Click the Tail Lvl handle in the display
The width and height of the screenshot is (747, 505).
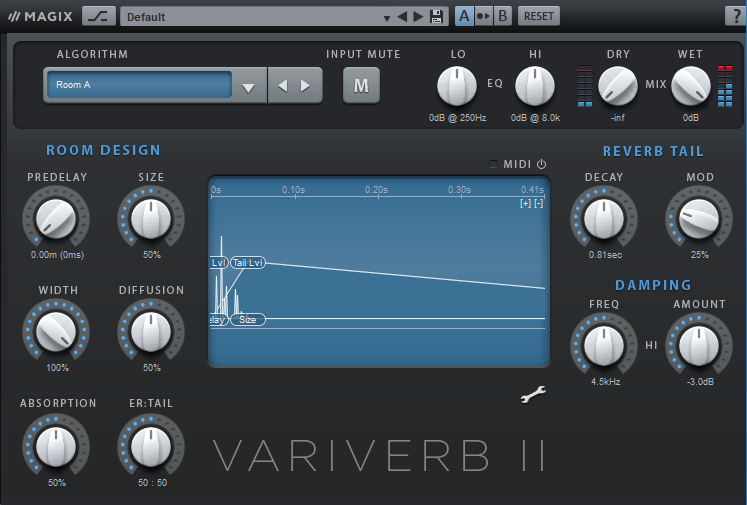click(x=248, y=263)
